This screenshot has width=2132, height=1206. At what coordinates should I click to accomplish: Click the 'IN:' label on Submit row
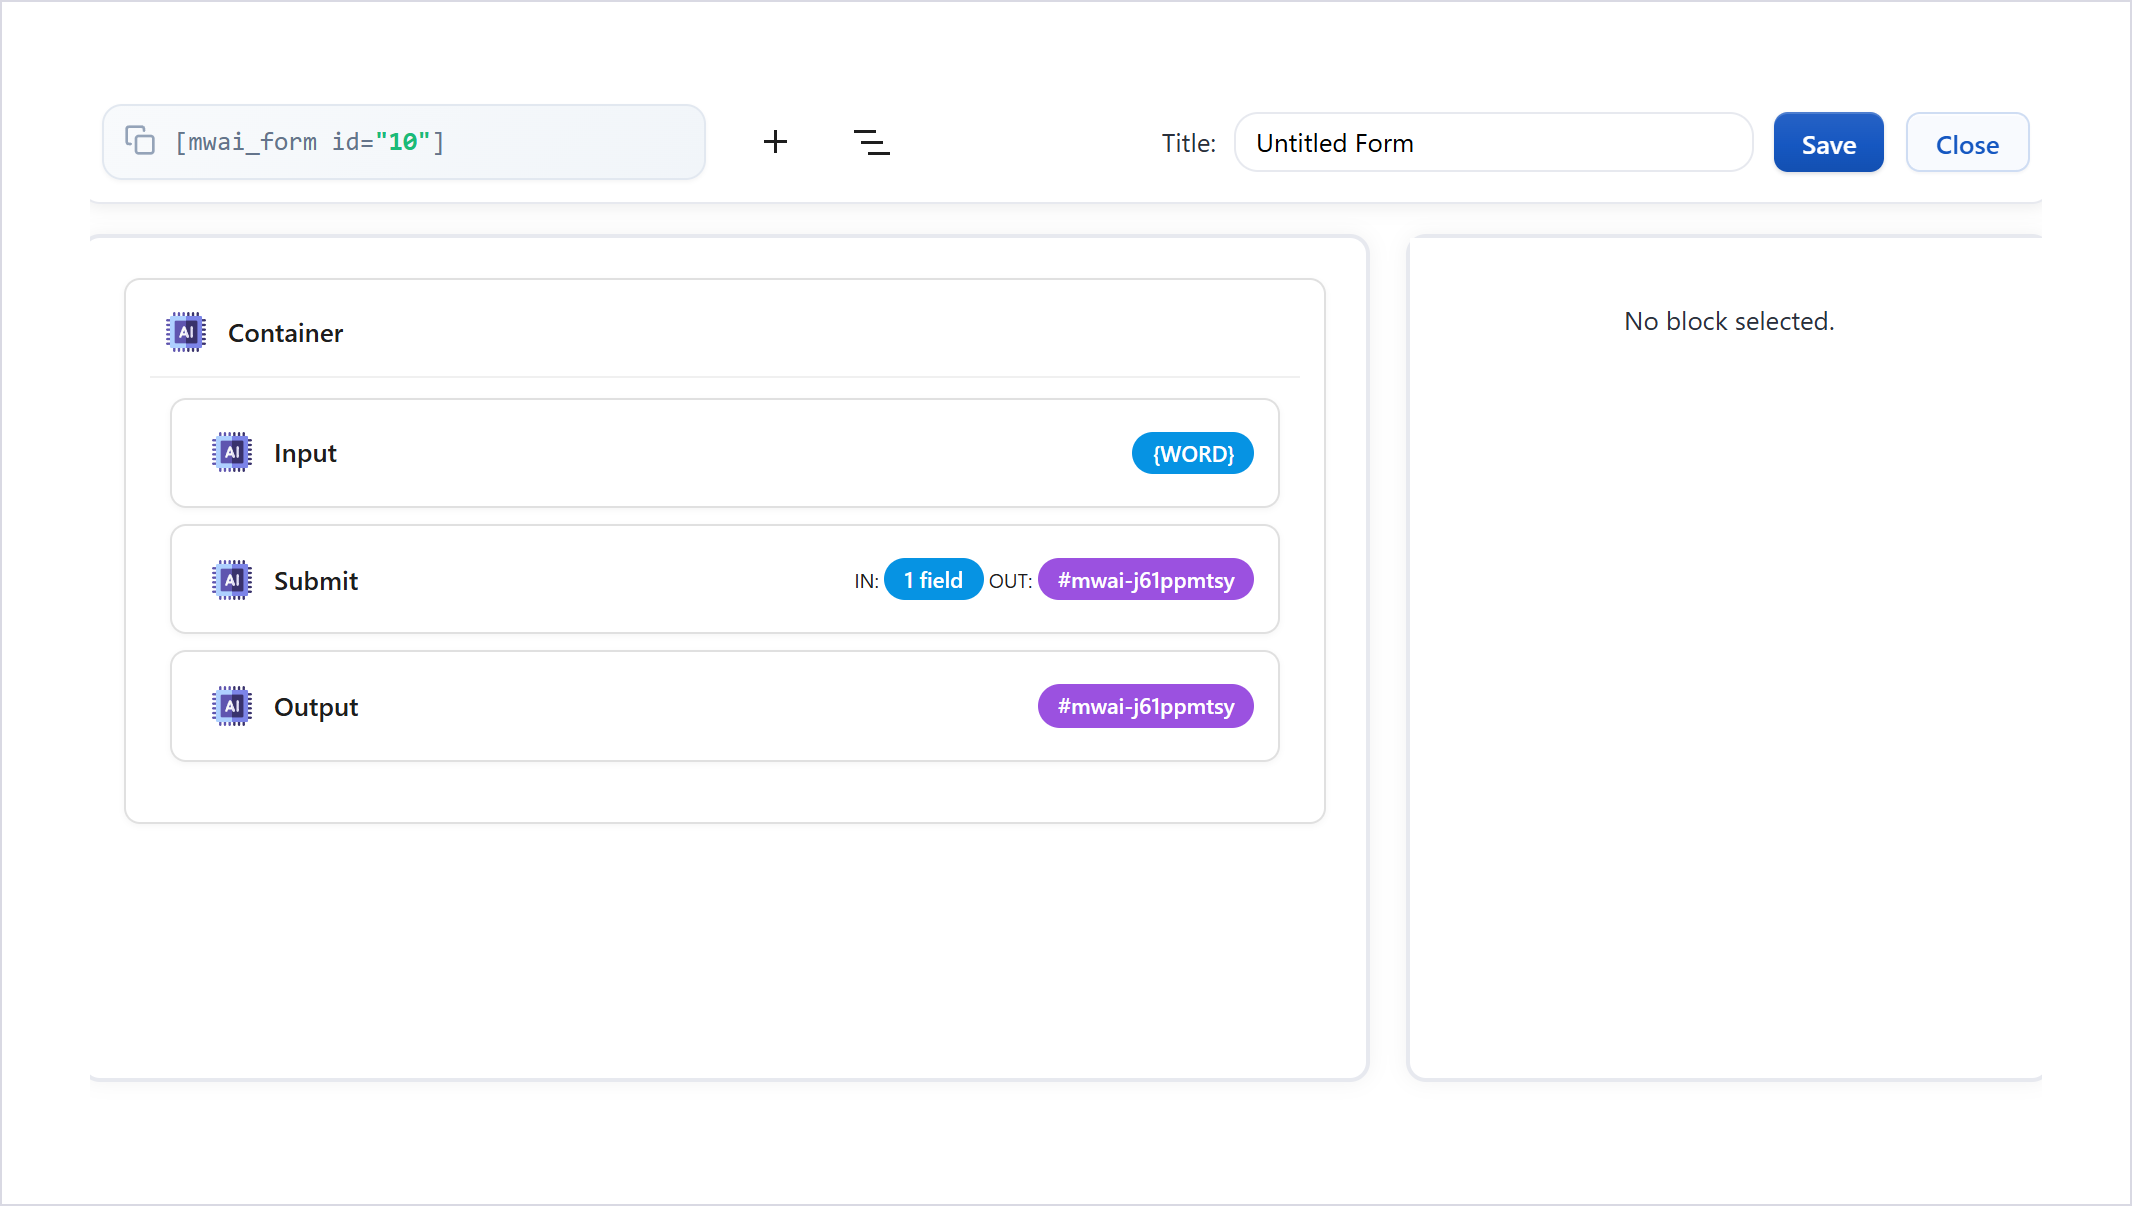click(867, 581)
